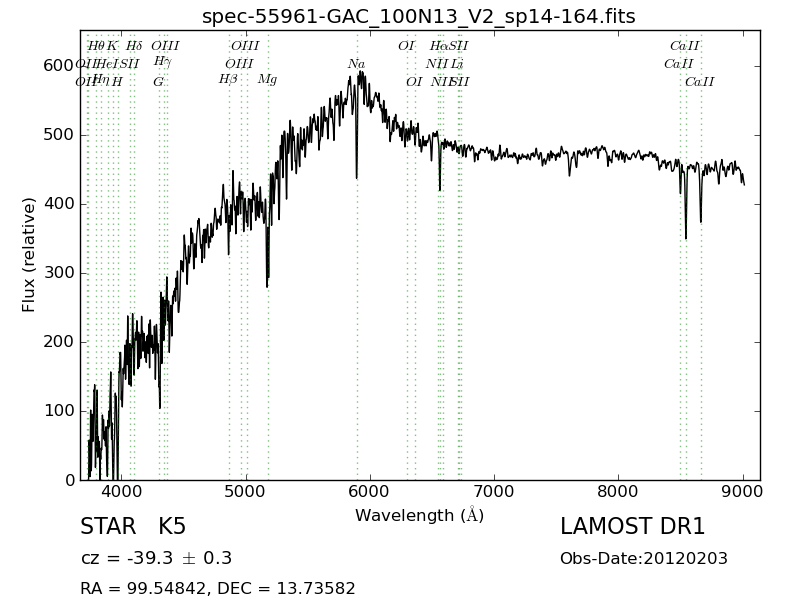Screen dimensions: 800x600
Task: Select the RA = 99.54842, DEC = 13.73582 line
Action: coord(218,589)
